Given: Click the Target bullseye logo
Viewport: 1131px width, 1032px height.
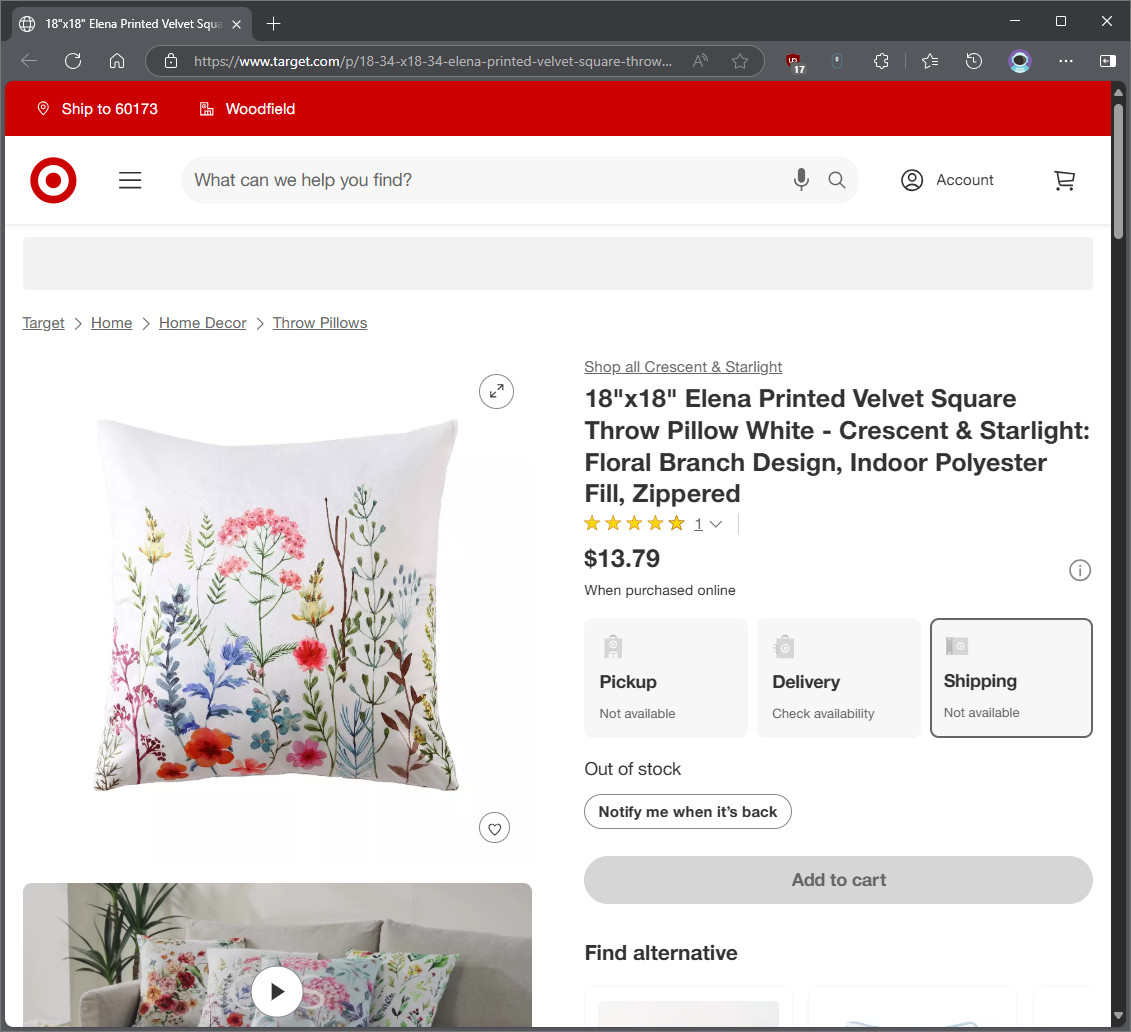Looking at the screenshot, I should point(53,180).
